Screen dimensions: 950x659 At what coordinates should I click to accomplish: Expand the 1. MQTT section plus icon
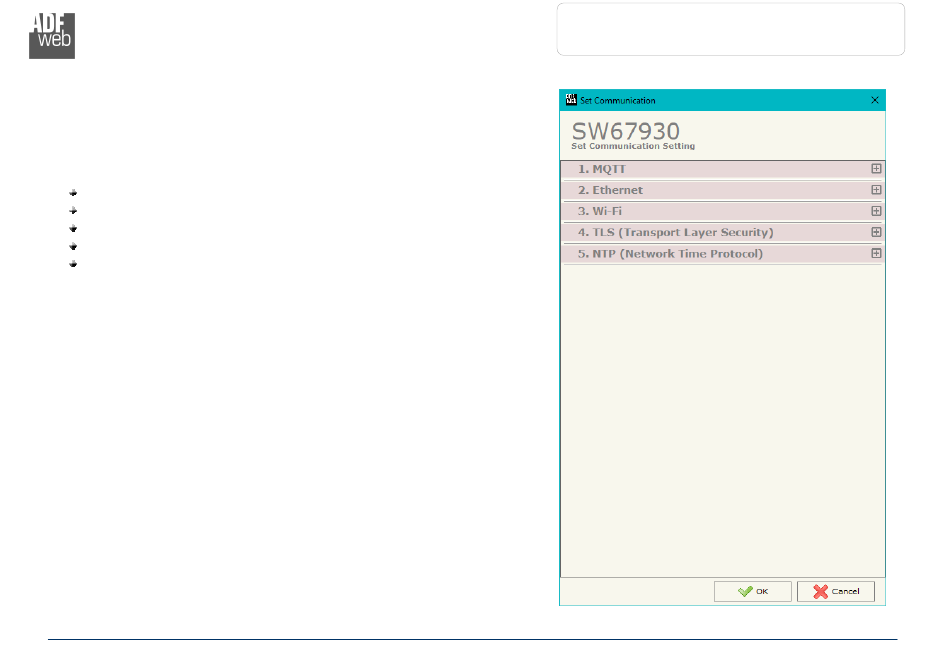click(x=876, y=169)
